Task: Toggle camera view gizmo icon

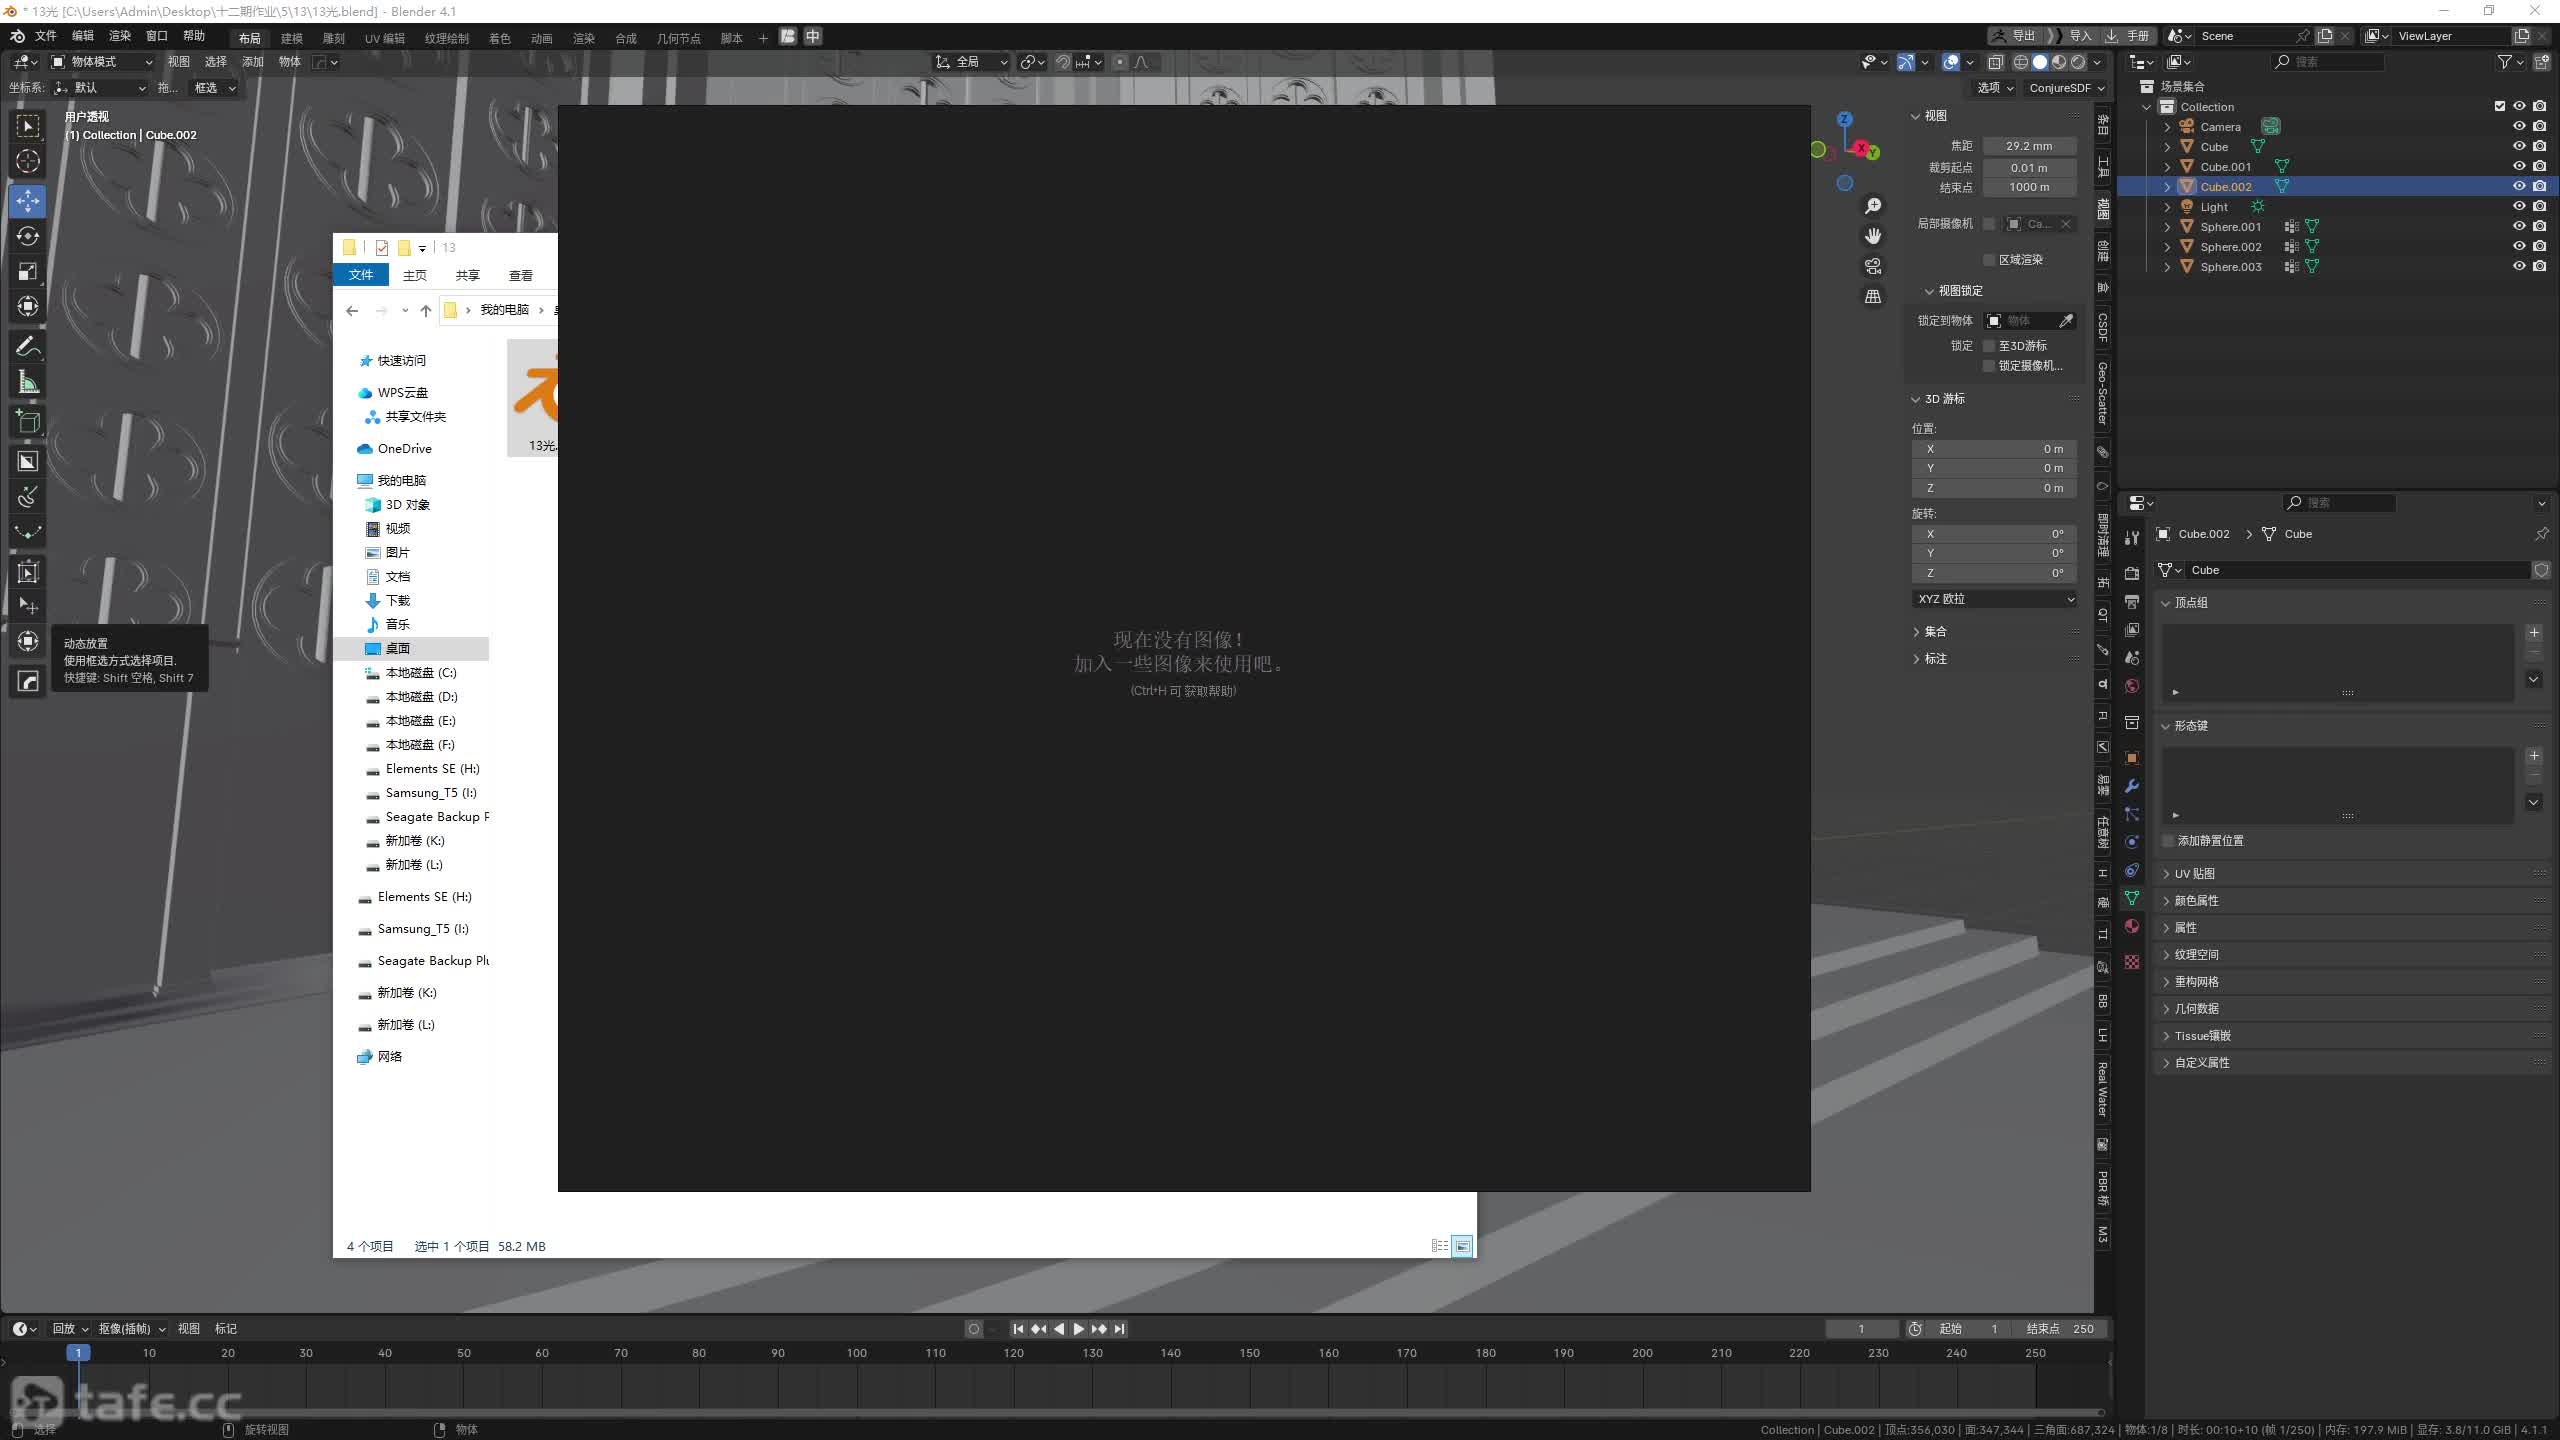Action: [1873, 266]
